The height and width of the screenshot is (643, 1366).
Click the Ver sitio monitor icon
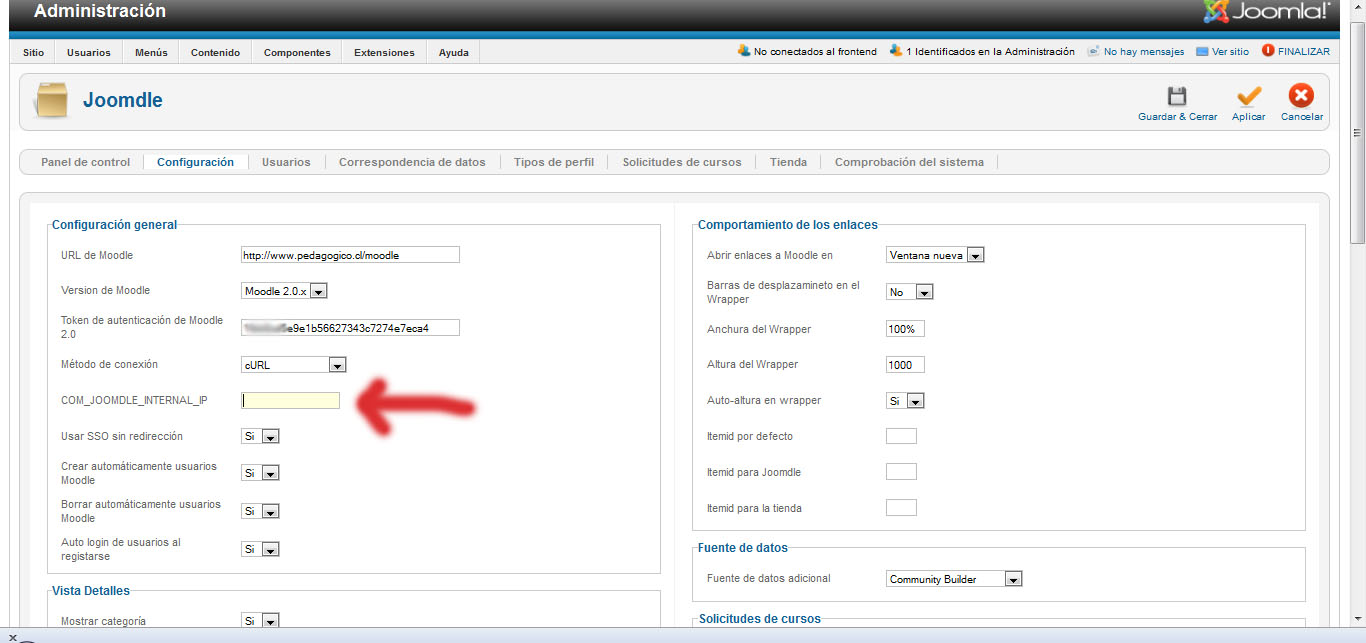click(1202, 51)
